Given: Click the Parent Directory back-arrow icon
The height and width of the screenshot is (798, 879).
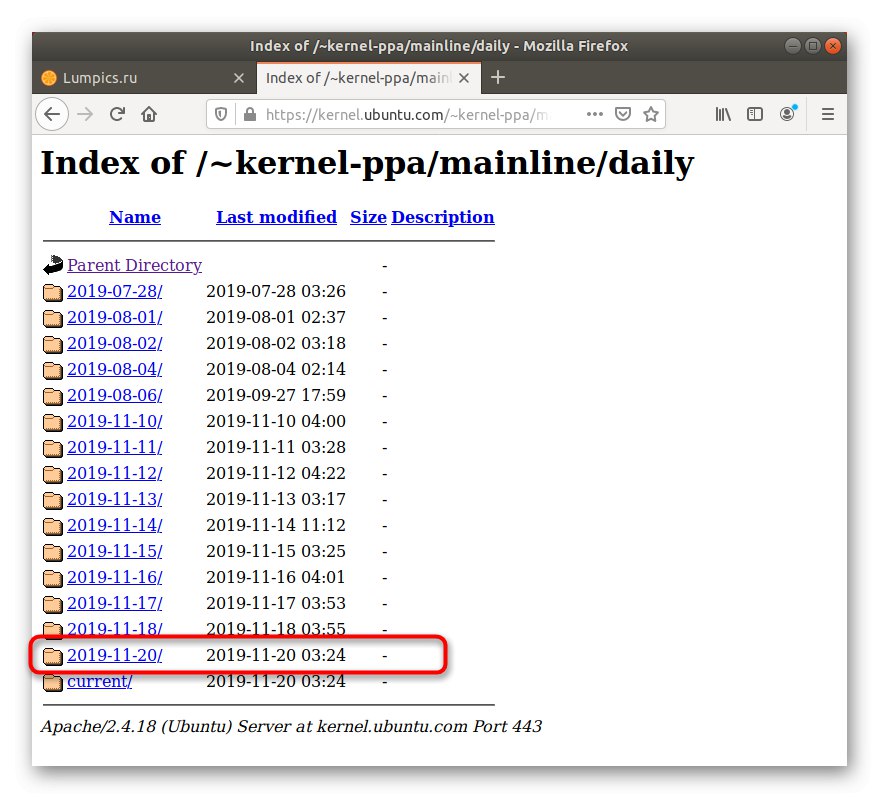Looking at the screenshot, I should pos(53,265).
